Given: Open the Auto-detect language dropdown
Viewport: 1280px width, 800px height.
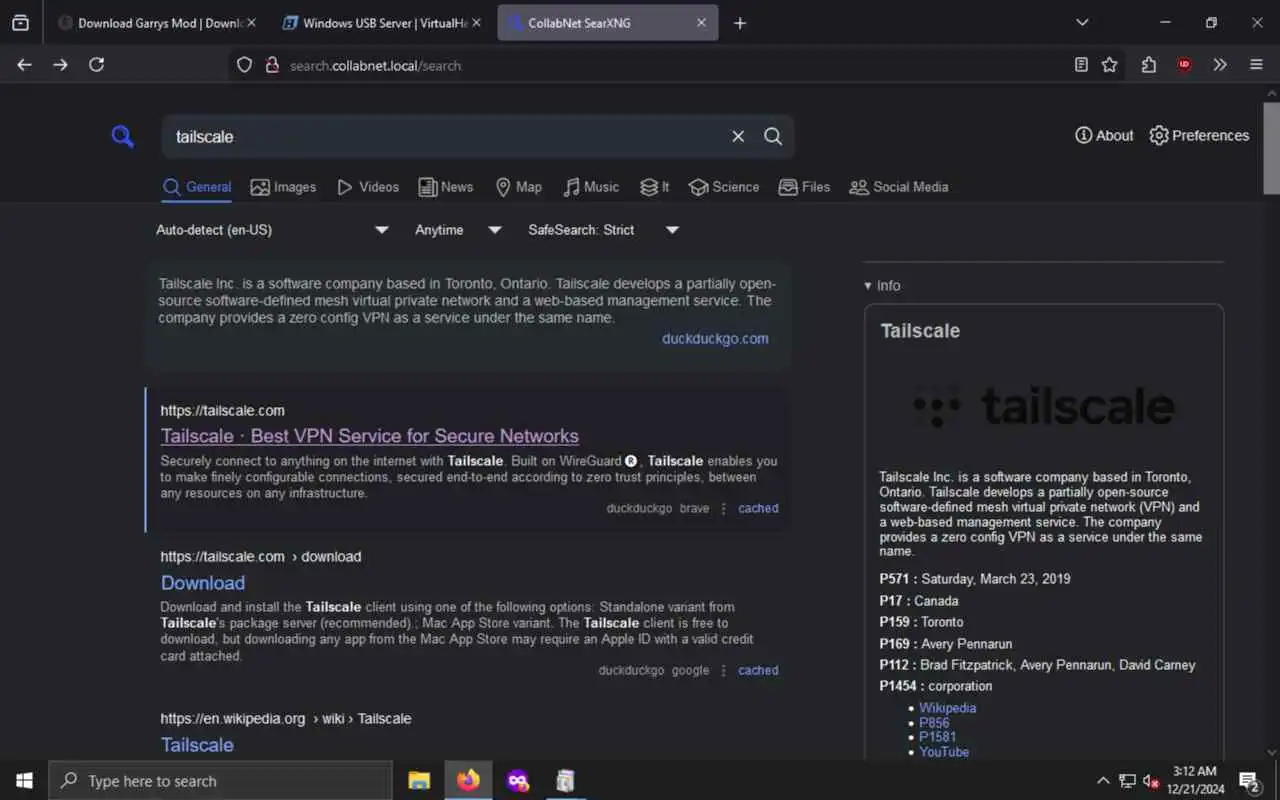Looking at the screenshot, I should point(272,230).
